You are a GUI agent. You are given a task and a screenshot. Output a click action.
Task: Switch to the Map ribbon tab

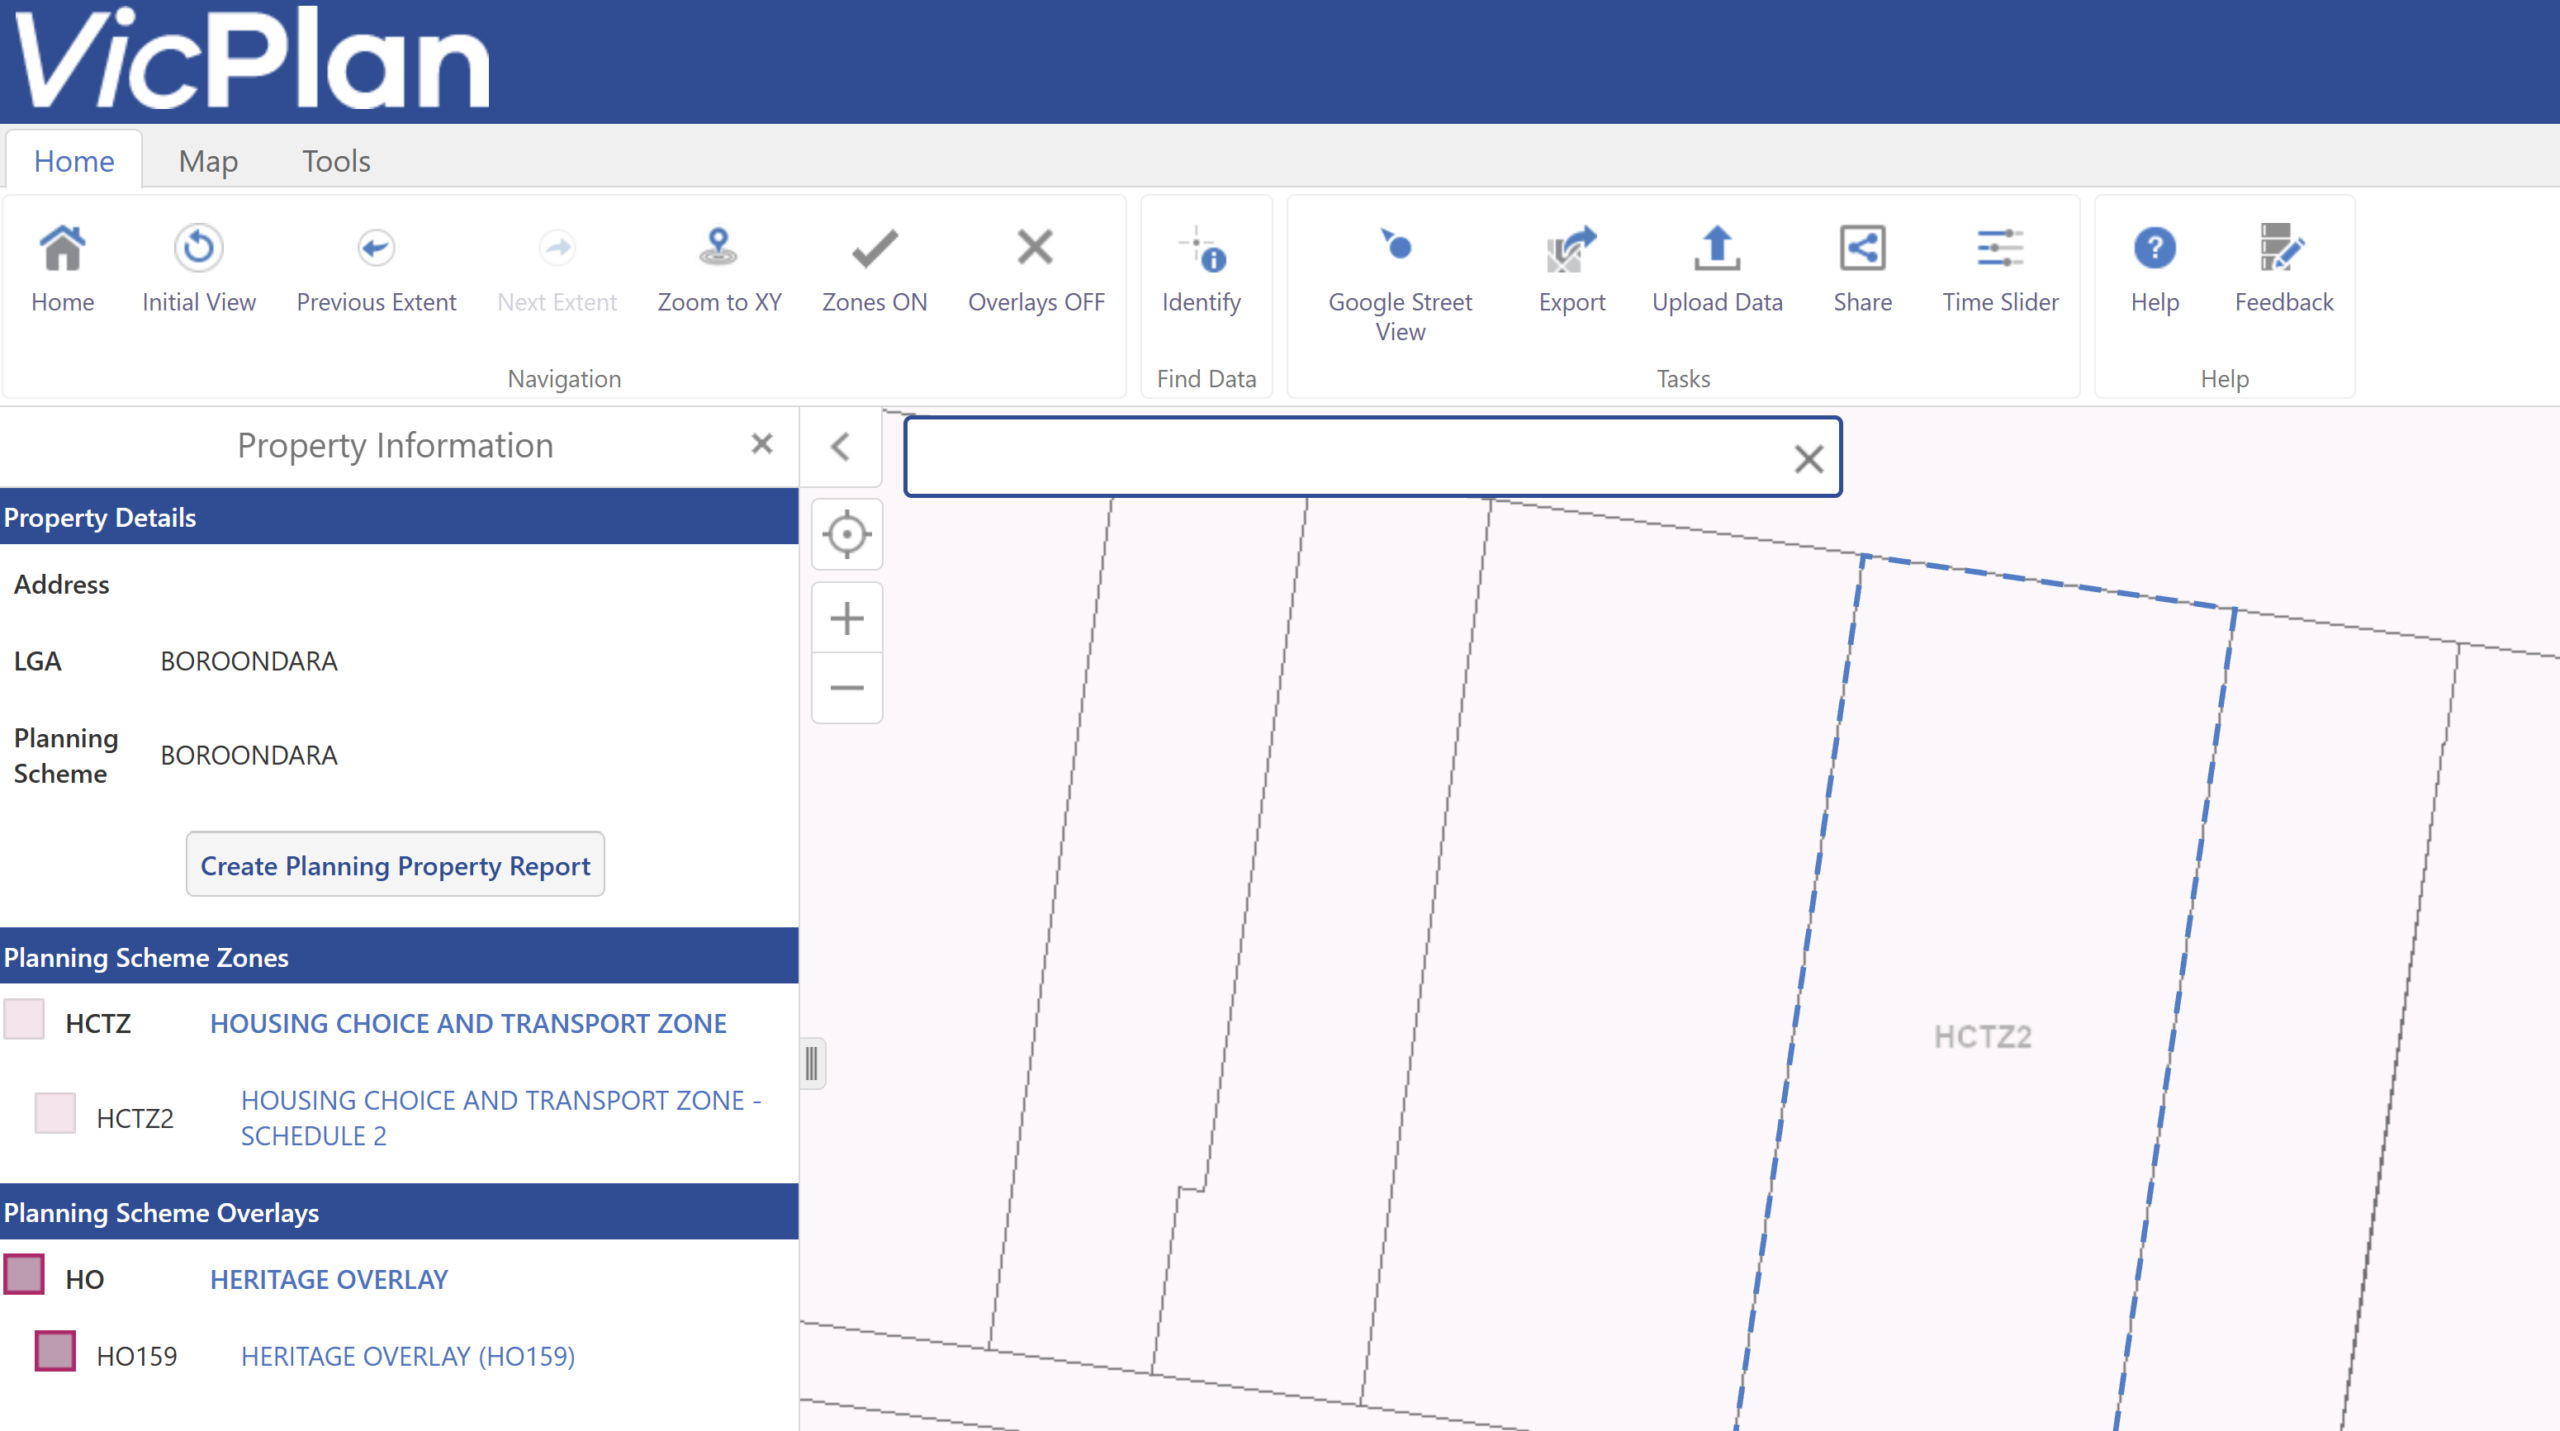[x=208, y=160]
